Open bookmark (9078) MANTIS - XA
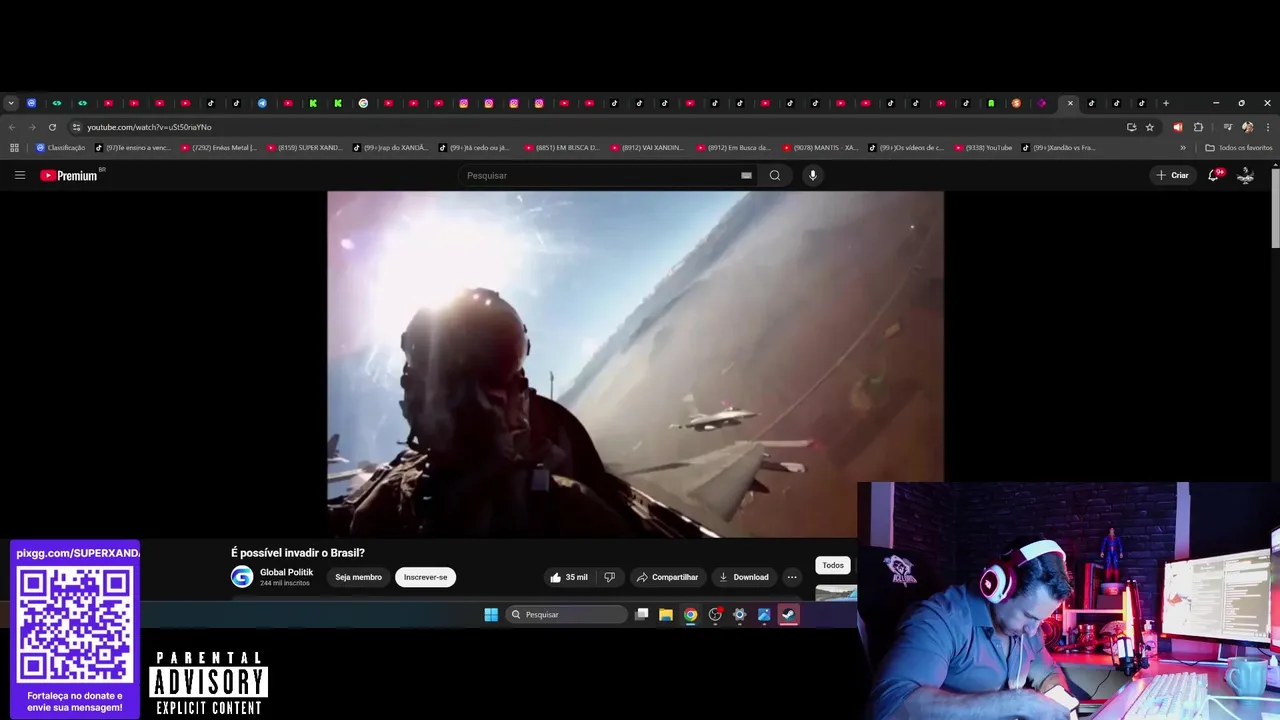1280x720 pixels. [821, 148]
